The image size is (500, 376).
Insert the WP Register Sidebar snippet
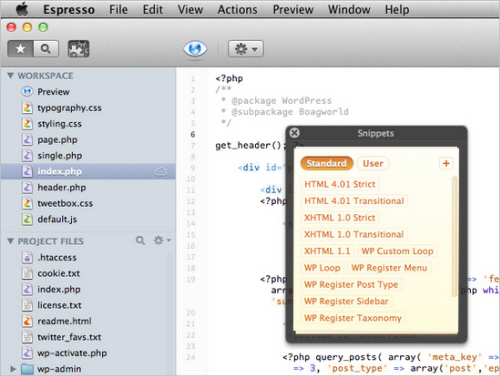346,301
